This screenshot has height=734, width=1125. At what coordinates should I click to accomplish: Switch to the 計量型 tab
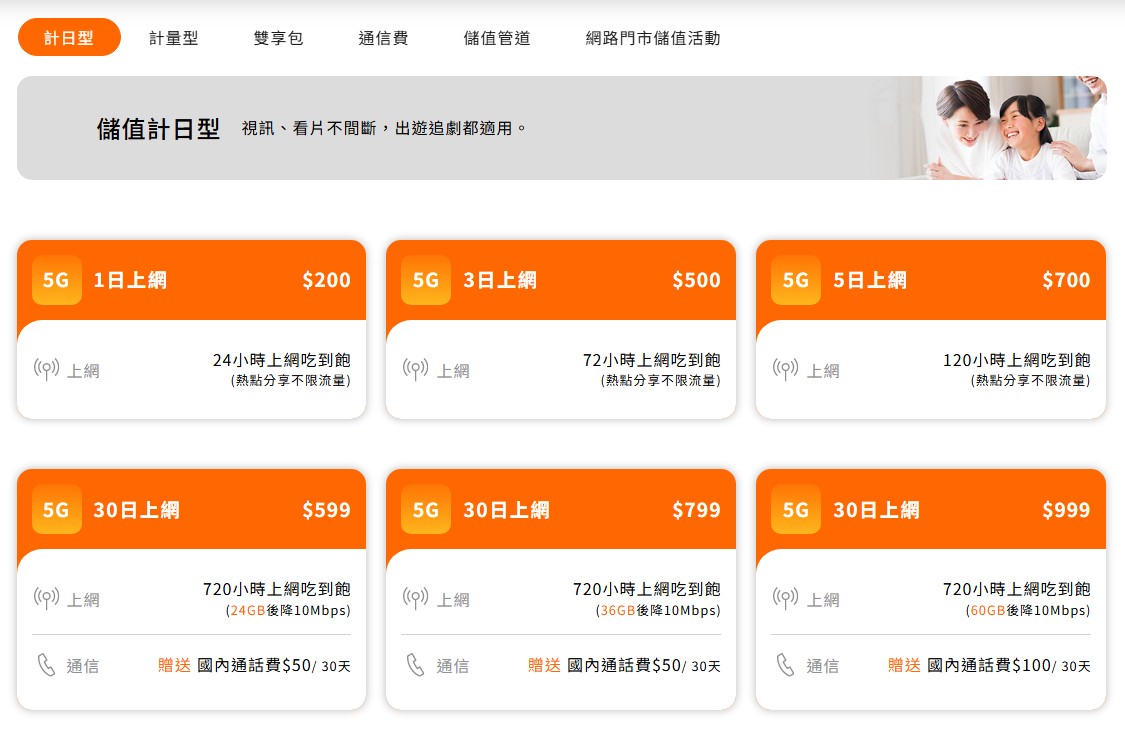coord(173,37)
